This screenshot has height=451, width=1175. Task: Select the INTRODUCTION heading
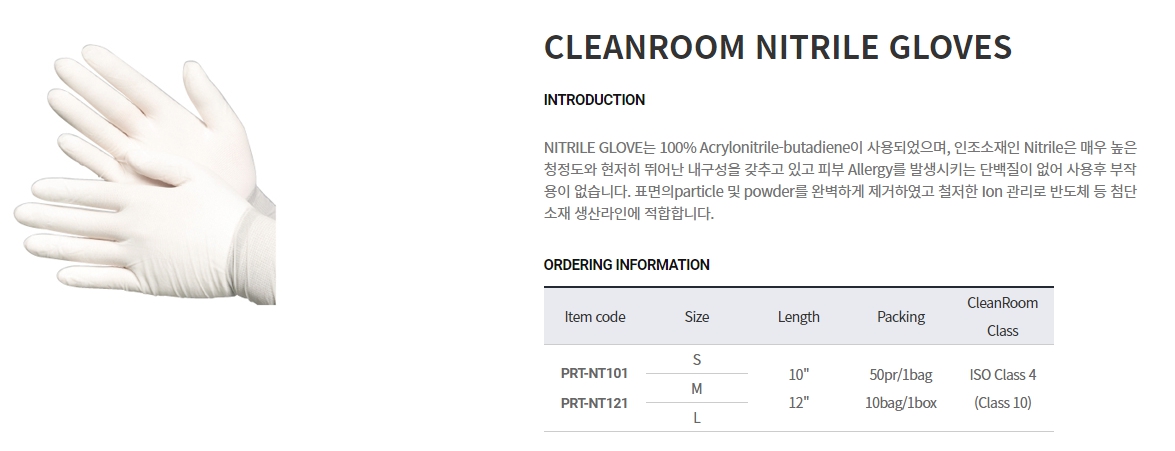tap(594, 100)
